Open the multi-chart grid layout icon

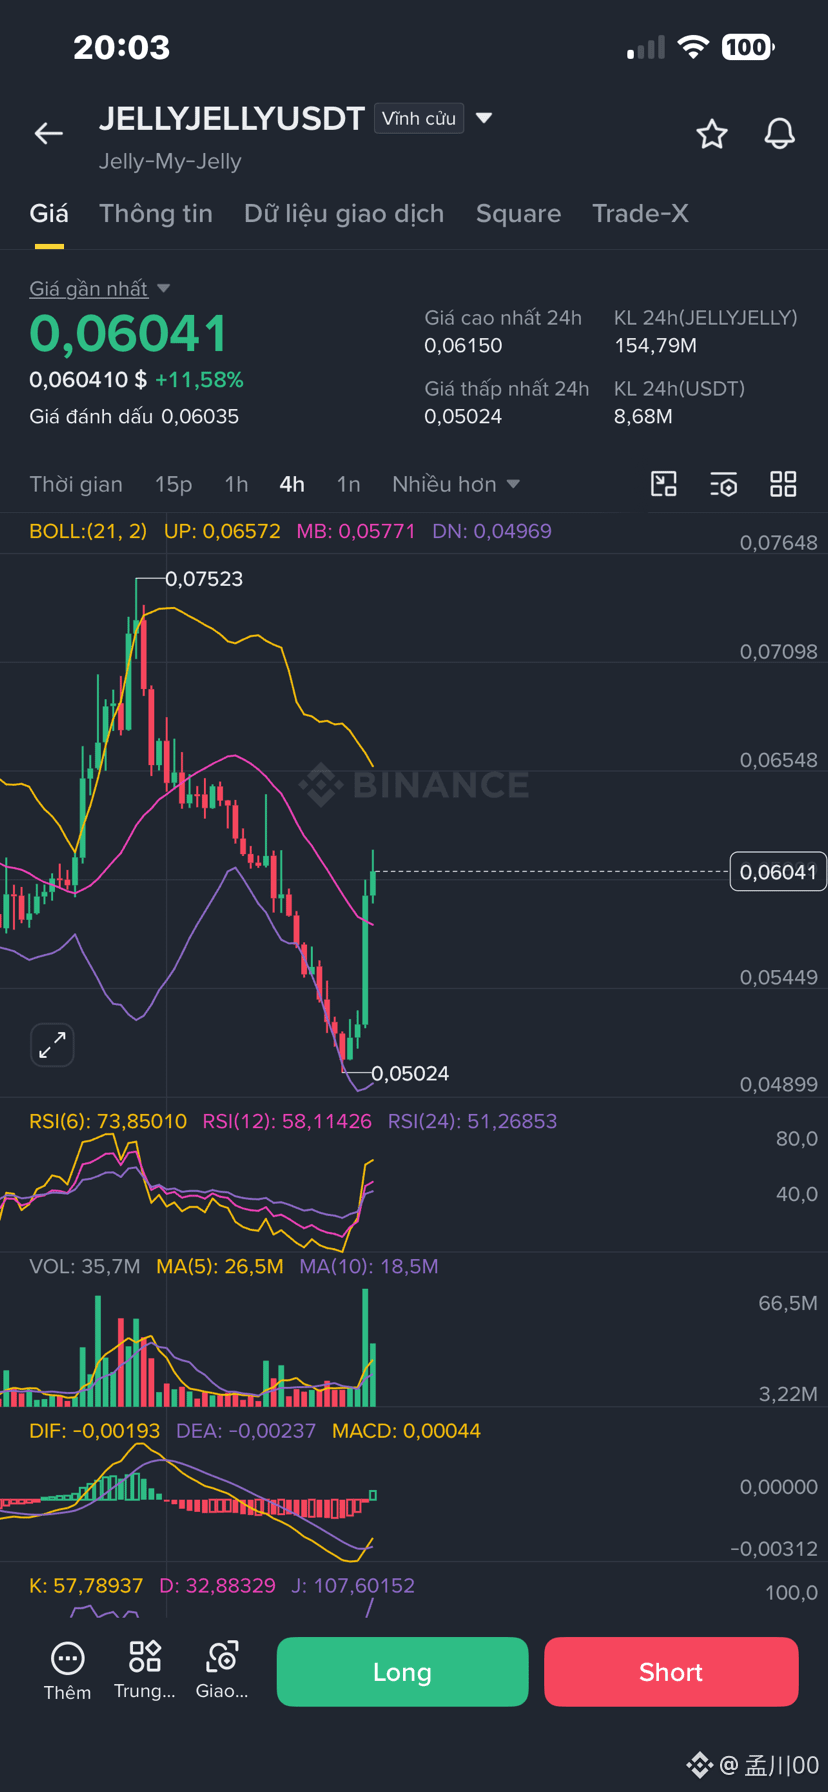click(x=783, y=484)
